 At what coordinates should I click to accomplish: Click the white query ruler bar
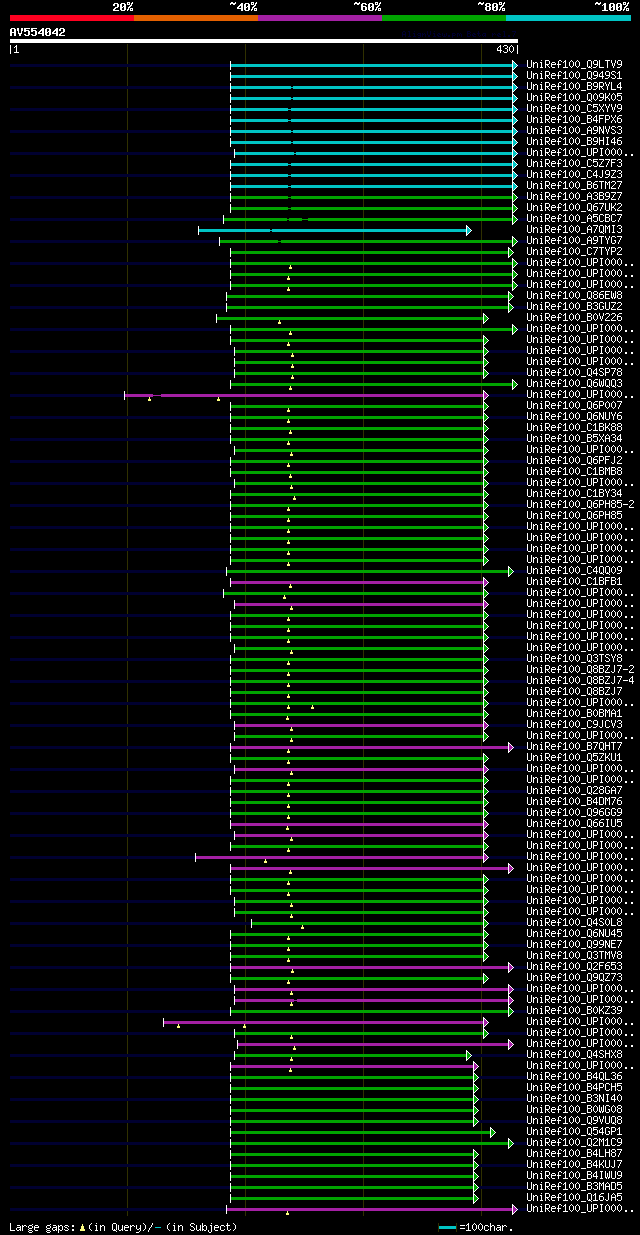tap(264, 41)
